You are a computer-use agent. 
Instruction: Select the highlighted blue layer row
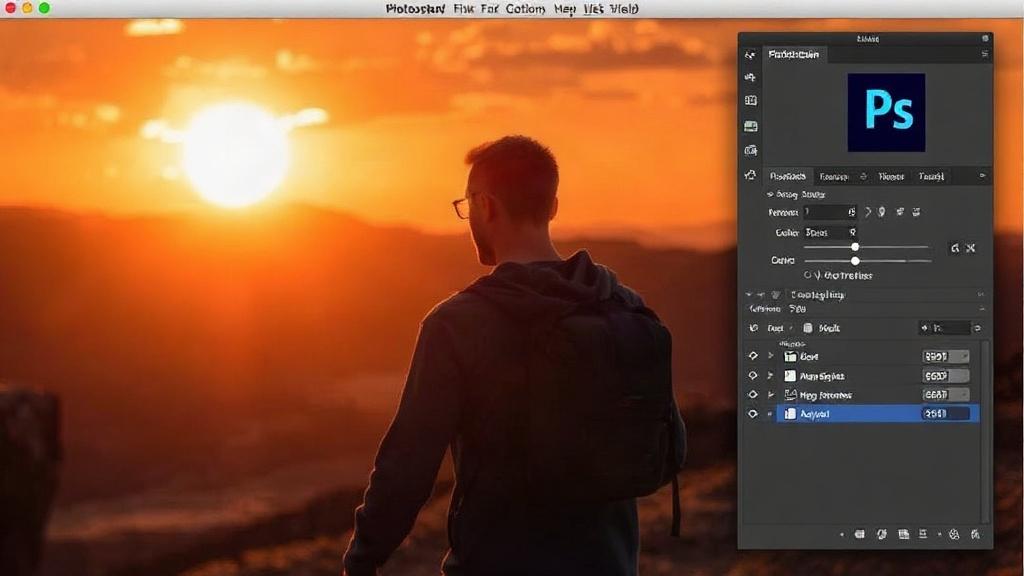pyautogui.click(x=877, y=413)
